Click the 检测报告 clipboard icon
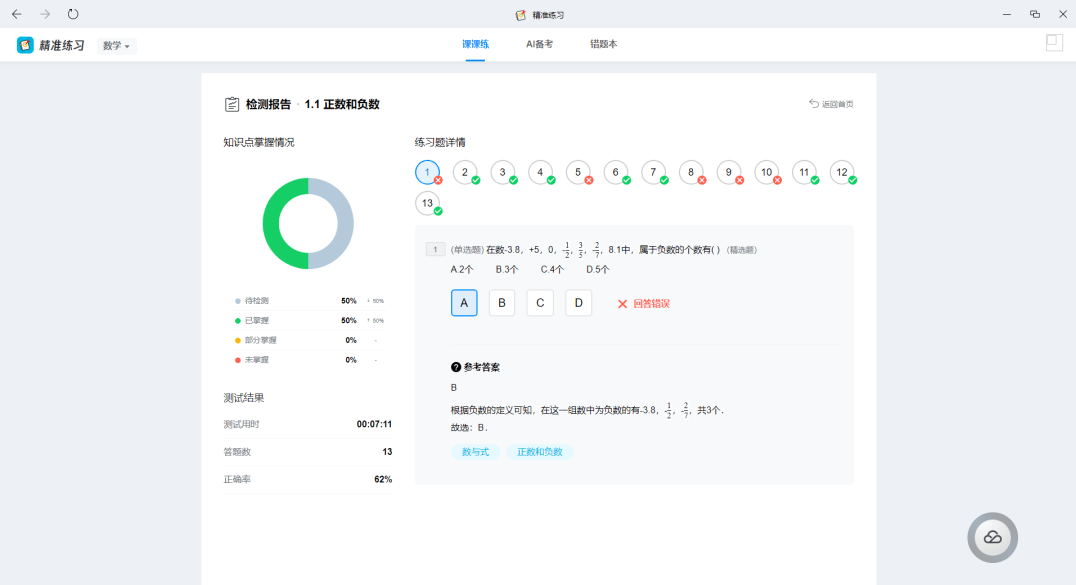 coord(232,104)
